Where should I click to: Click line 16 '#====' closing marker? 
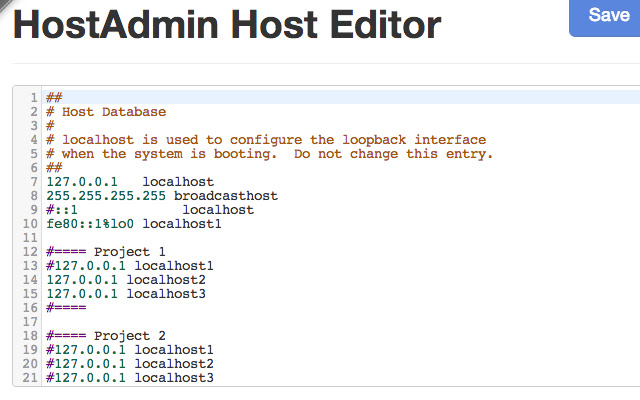(x=66, y=308)
